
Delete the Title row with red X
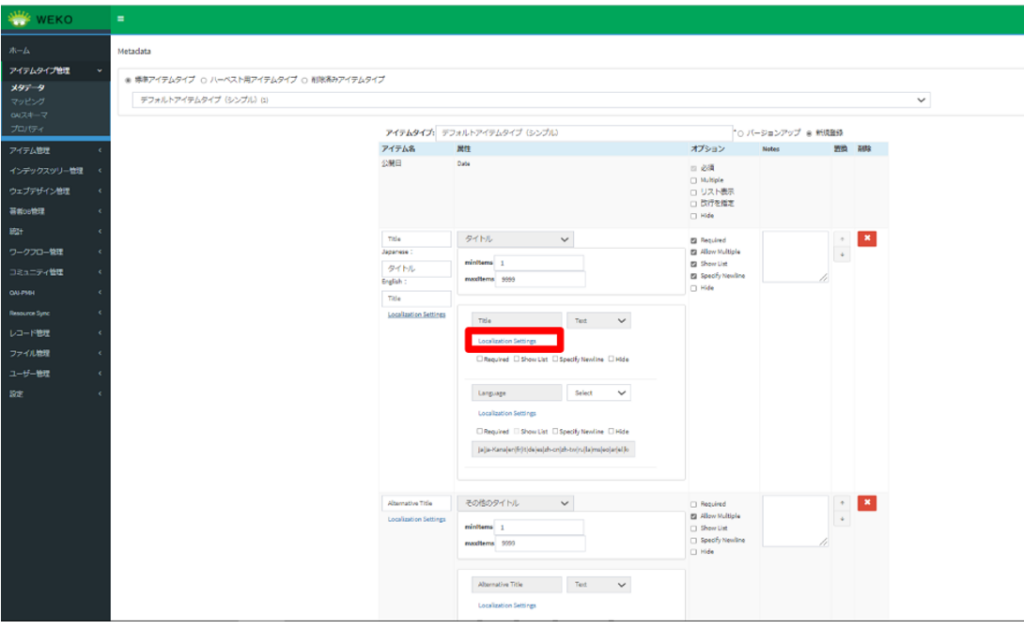[x=867, y=239]
